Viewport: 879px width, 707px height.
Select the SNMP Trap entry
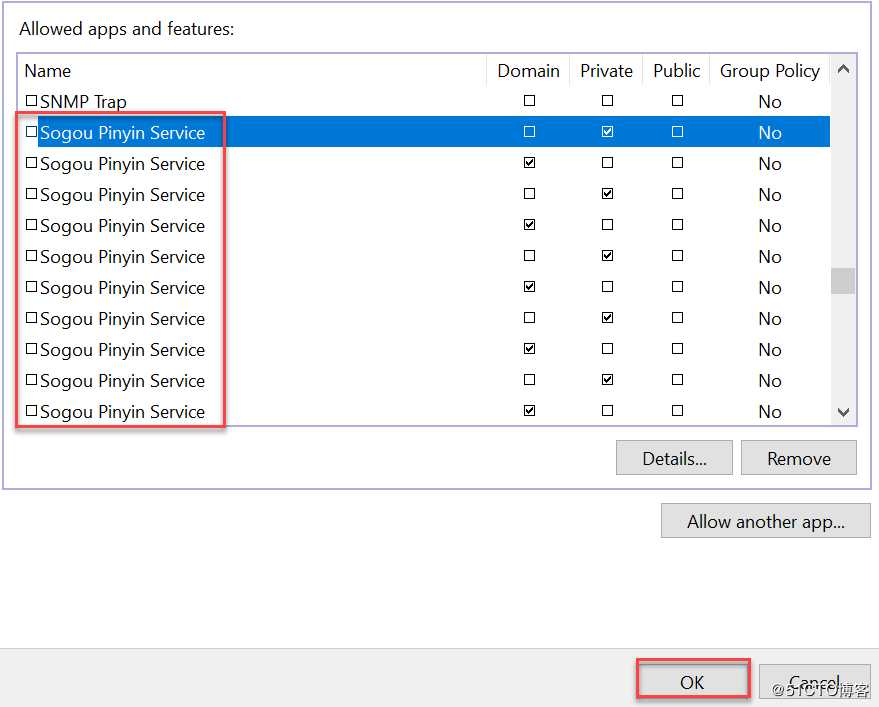tap(83, 101)
